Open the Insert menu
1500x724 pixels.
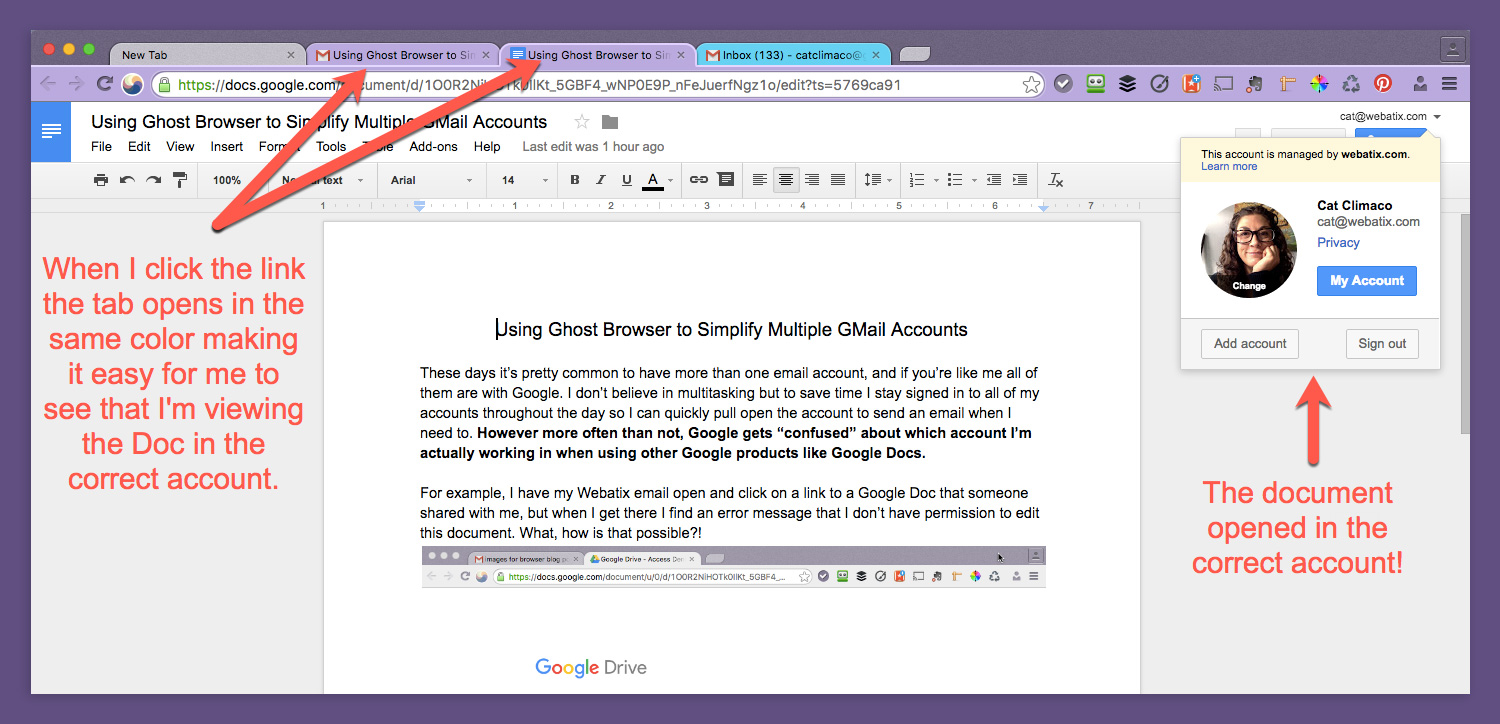[x=227, y=146]
